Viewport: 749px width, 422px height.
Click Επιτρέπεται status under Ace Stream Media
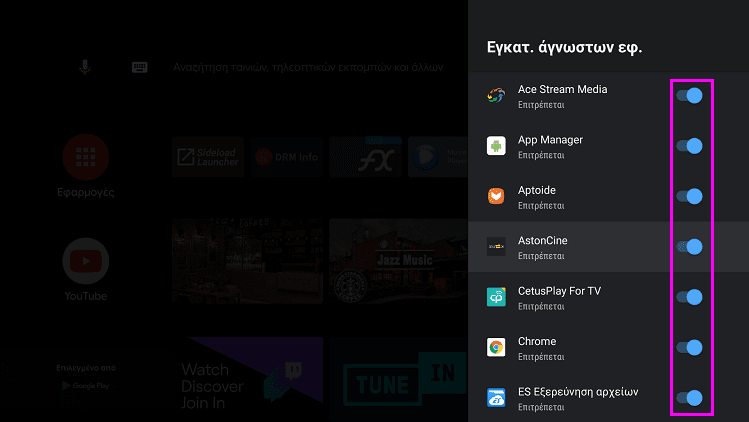(541, 105)
